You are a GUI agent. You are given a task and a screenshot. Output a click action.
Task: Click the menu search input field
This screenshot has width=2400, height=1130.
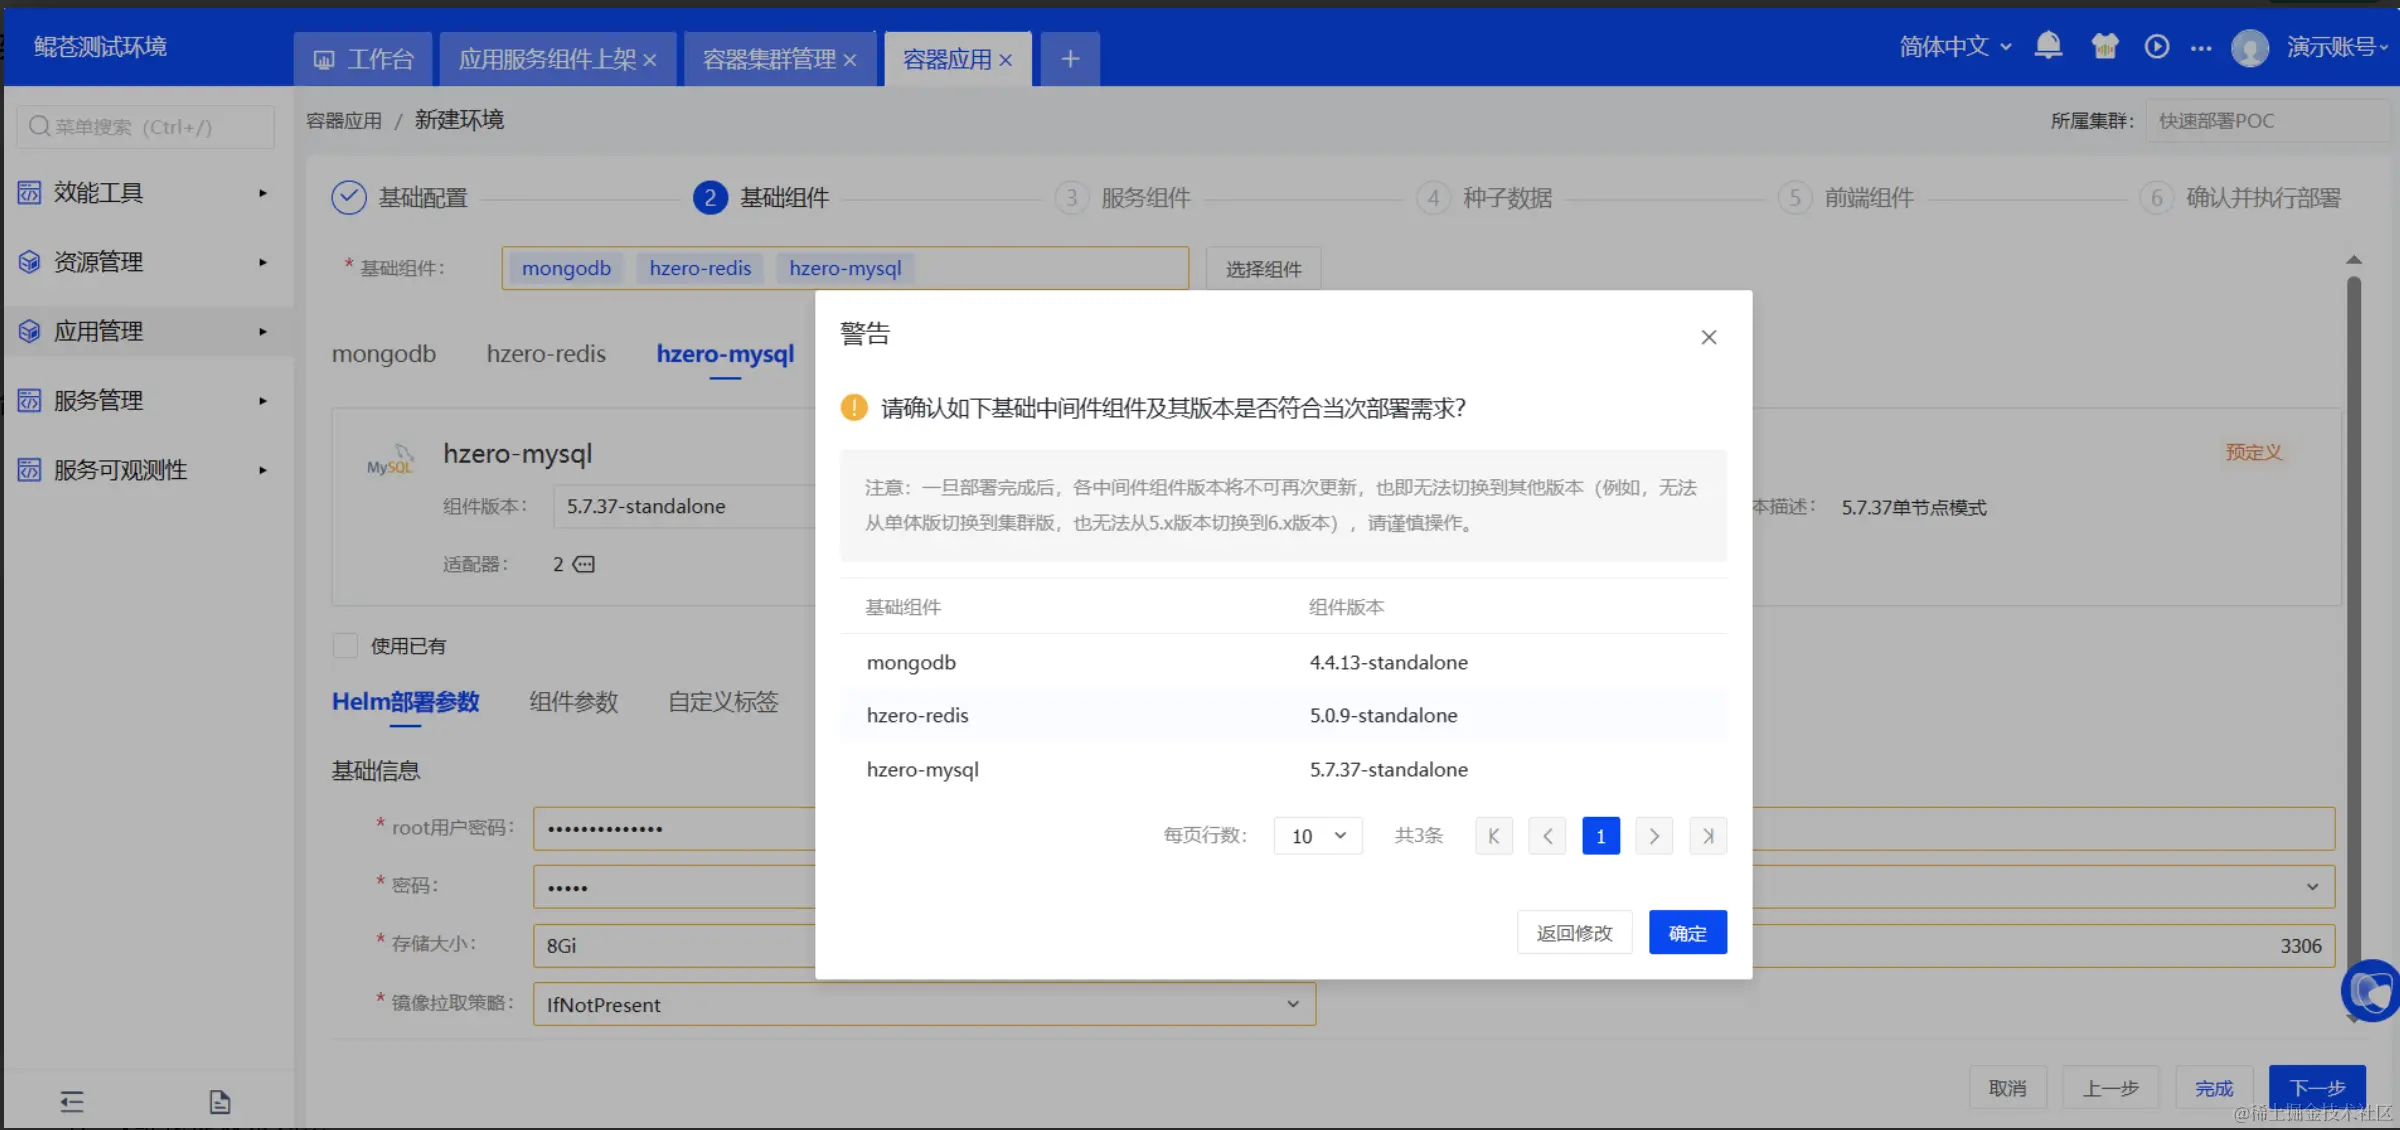coord(146,127)
